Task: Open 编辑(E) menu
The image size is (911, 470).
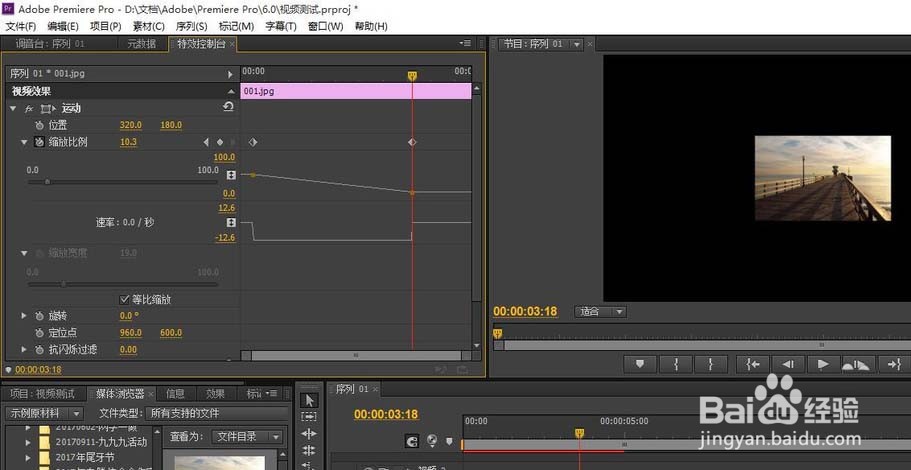Action: 63,26
